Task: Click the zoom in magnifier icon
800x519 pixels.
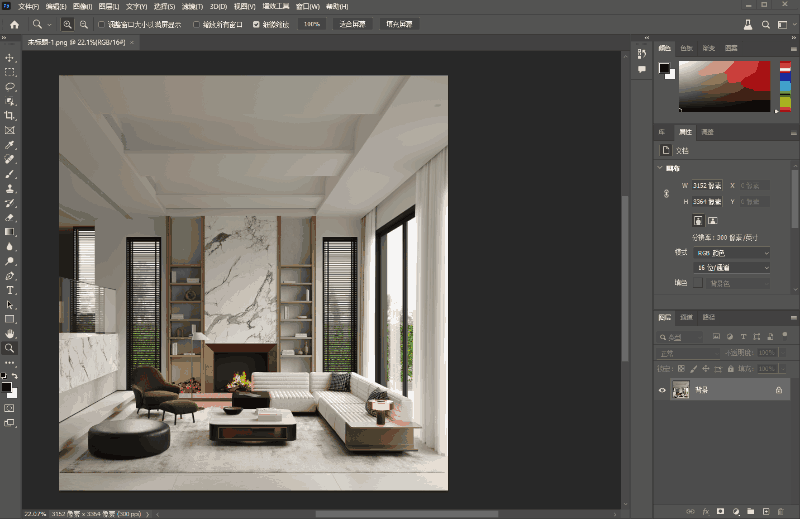Action: click(67, 23)
